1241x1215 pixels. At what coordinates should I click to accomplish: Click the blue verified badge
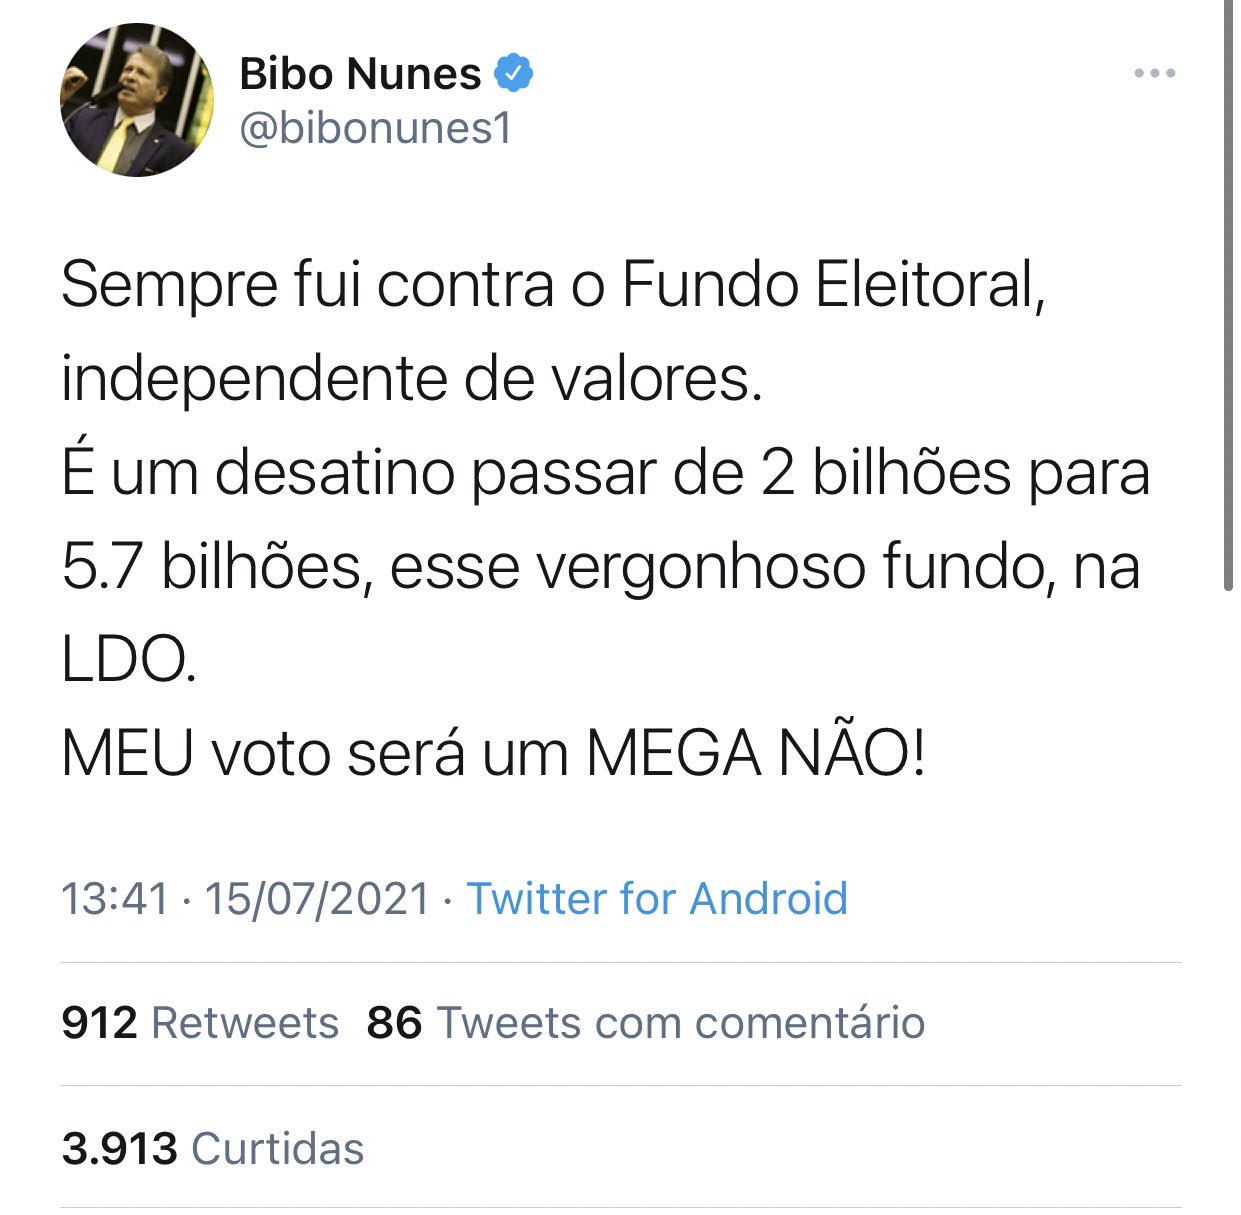514,73
